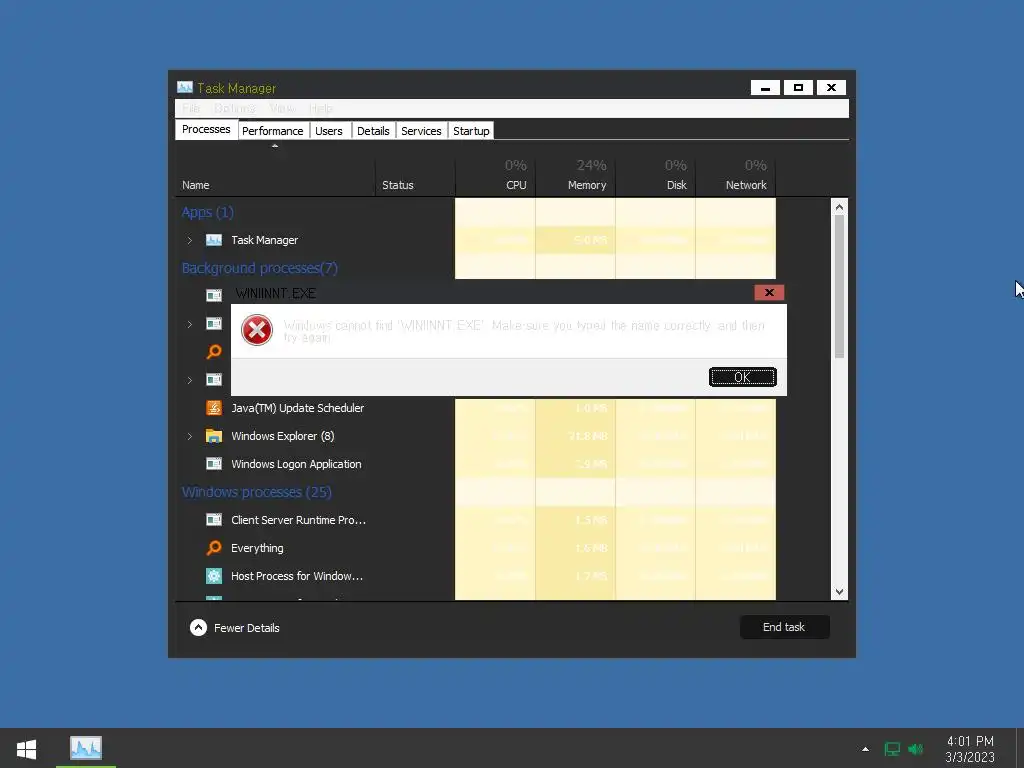The width and height of the screenshot is (1024, 768).
Task: Select the Java(TM) Update Scheduler process
Action: [x=475, y=408]
